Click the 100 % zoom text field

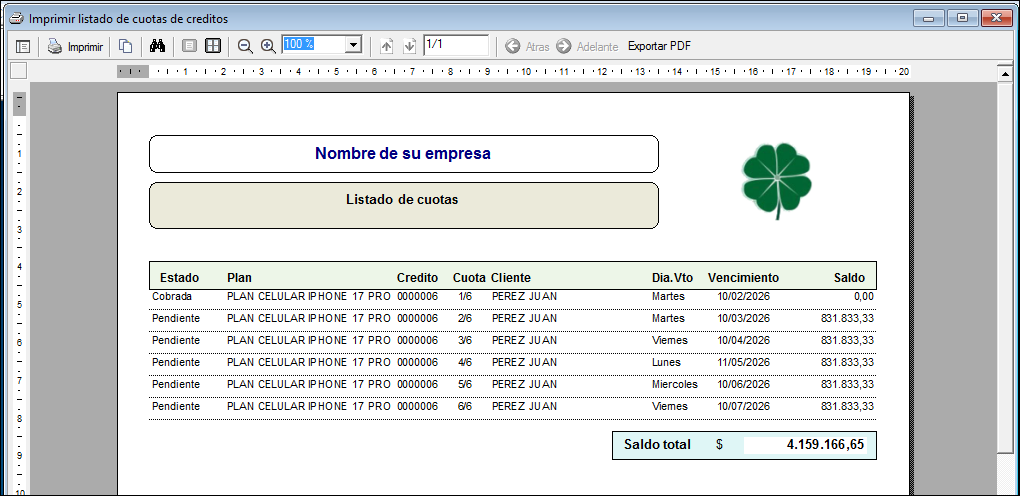[x=312, y=45]
